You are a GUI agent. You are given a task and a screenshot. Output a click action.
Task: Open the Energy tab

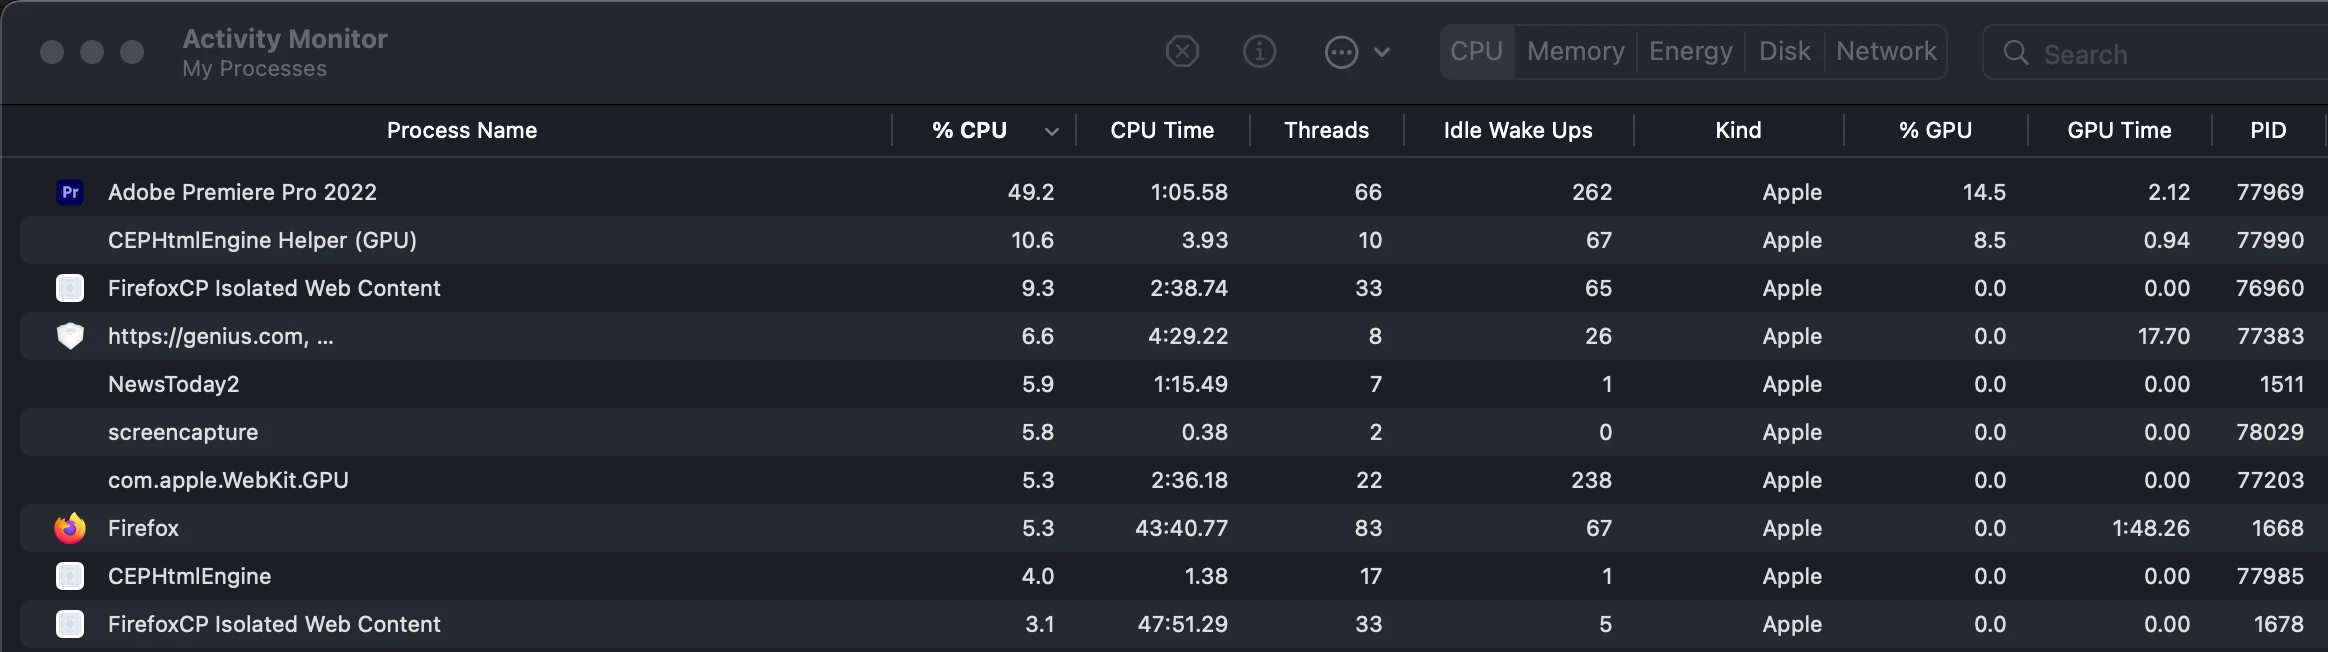[x=1690, y=51]
